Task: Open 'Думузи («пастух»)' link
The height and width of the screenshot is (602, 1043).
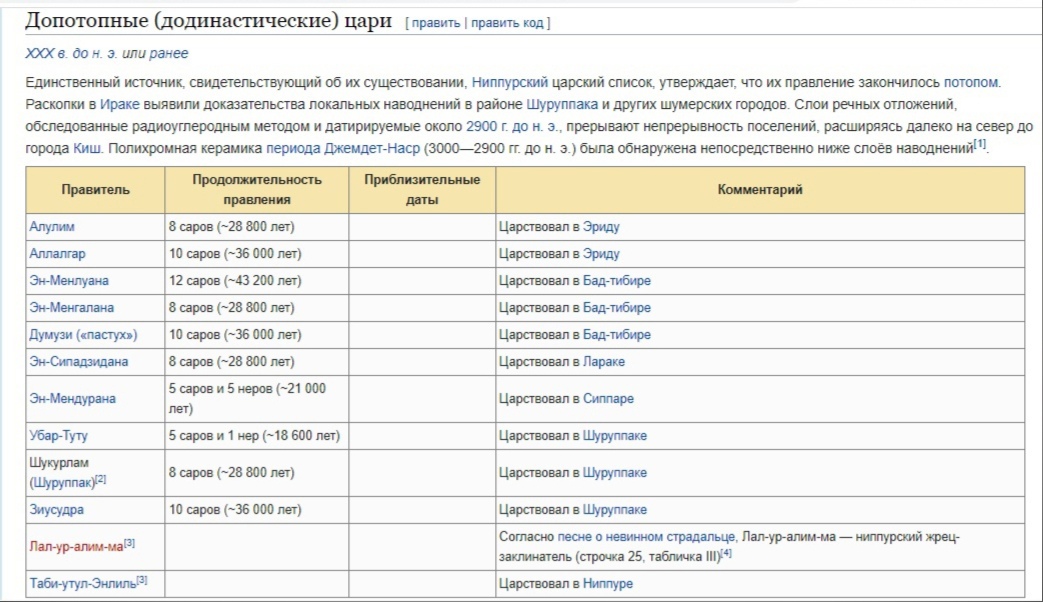Action: [83, 335]
